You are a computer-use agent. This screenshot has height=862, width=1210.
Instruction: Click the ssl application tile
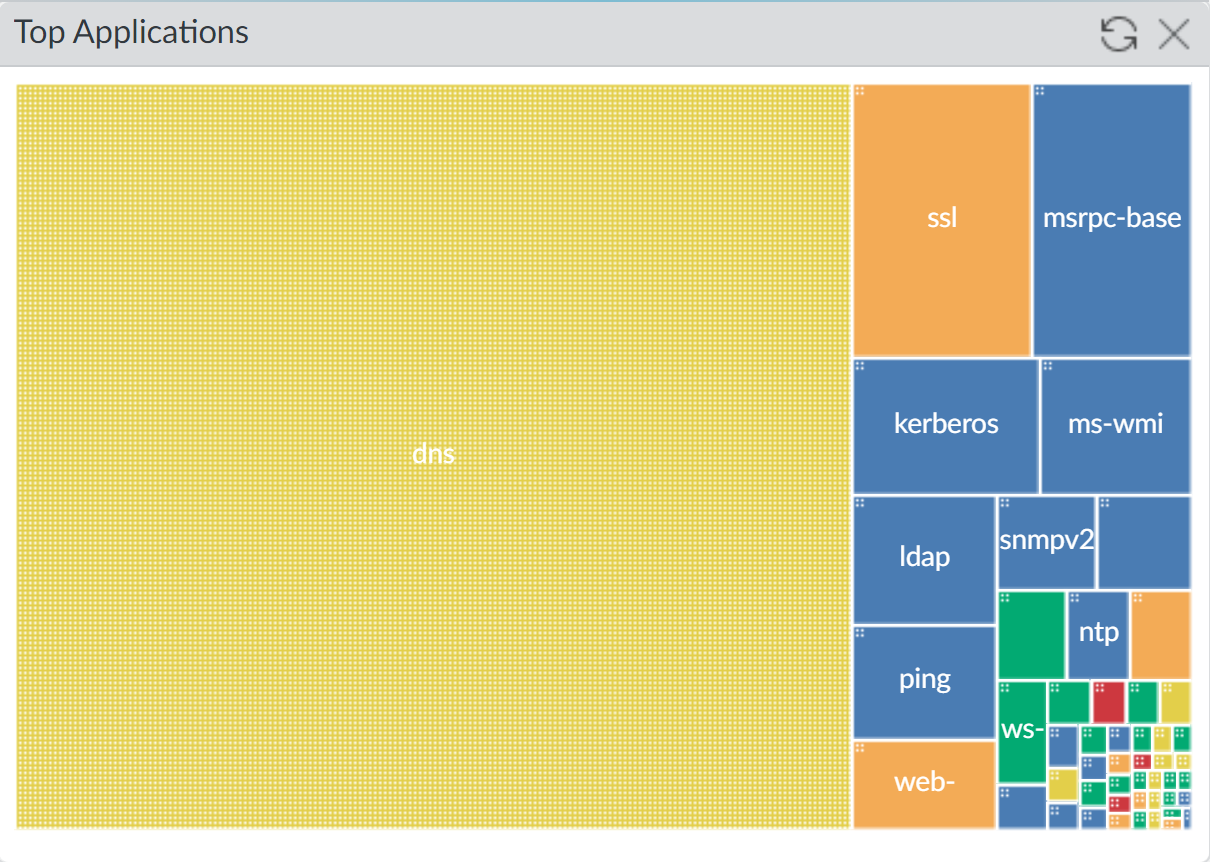point(941,219)
